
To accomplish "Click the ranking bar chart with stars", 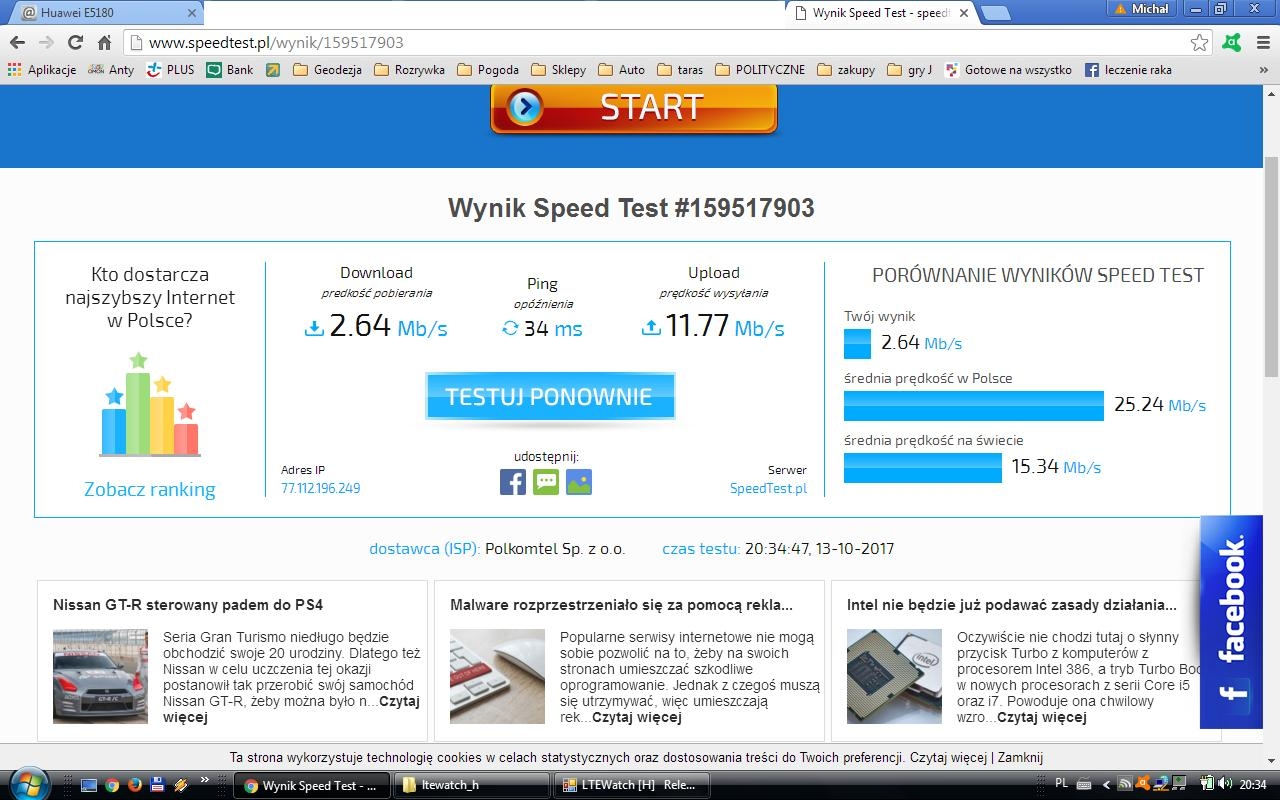I will (x=150, y=404).
